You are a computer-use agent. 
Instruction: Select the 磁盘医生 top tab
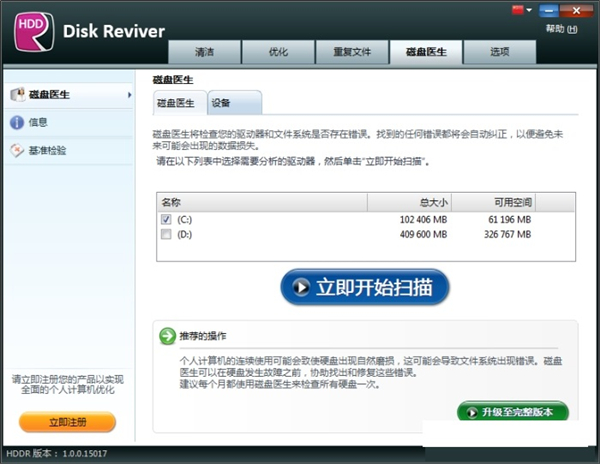[426, 52]
